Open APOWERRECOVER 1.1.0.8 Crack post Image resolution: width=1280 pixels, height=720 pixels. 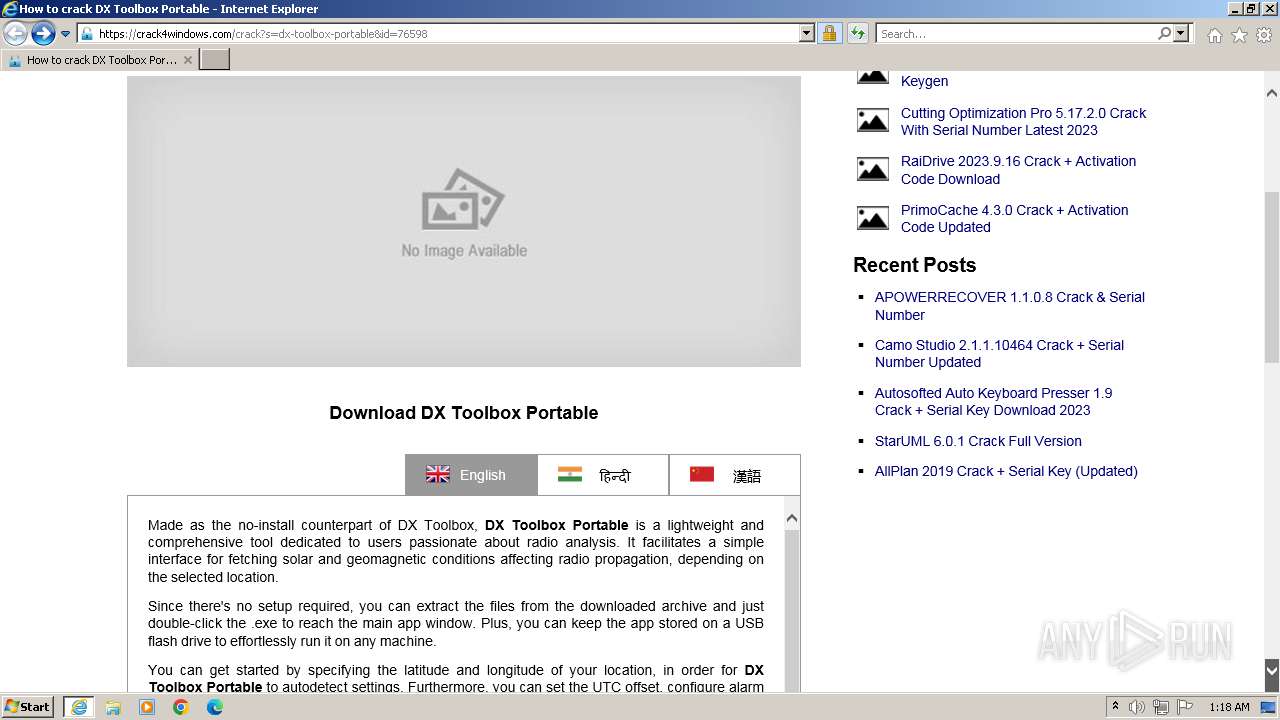click(1010, 306)
